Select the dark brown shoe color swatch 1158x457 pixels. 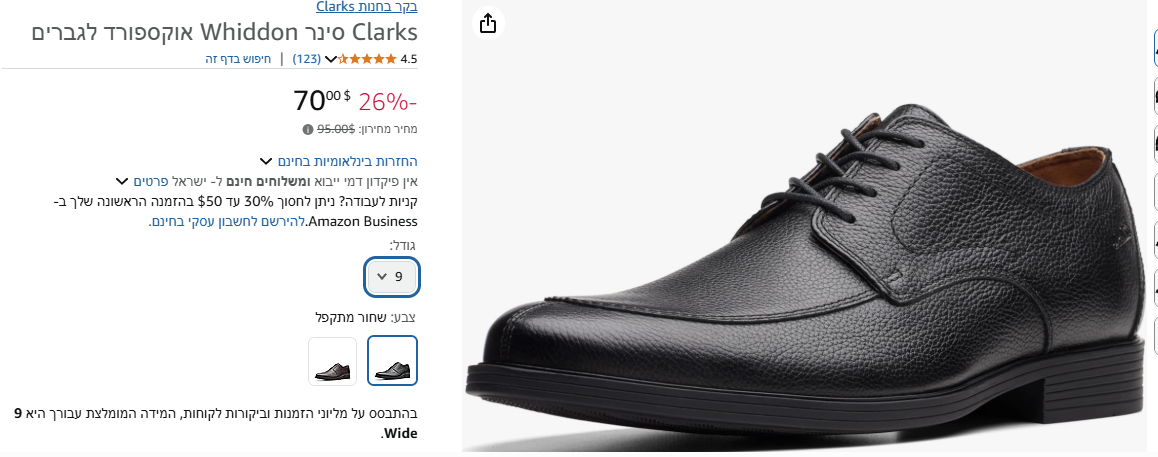coord(332,361)
